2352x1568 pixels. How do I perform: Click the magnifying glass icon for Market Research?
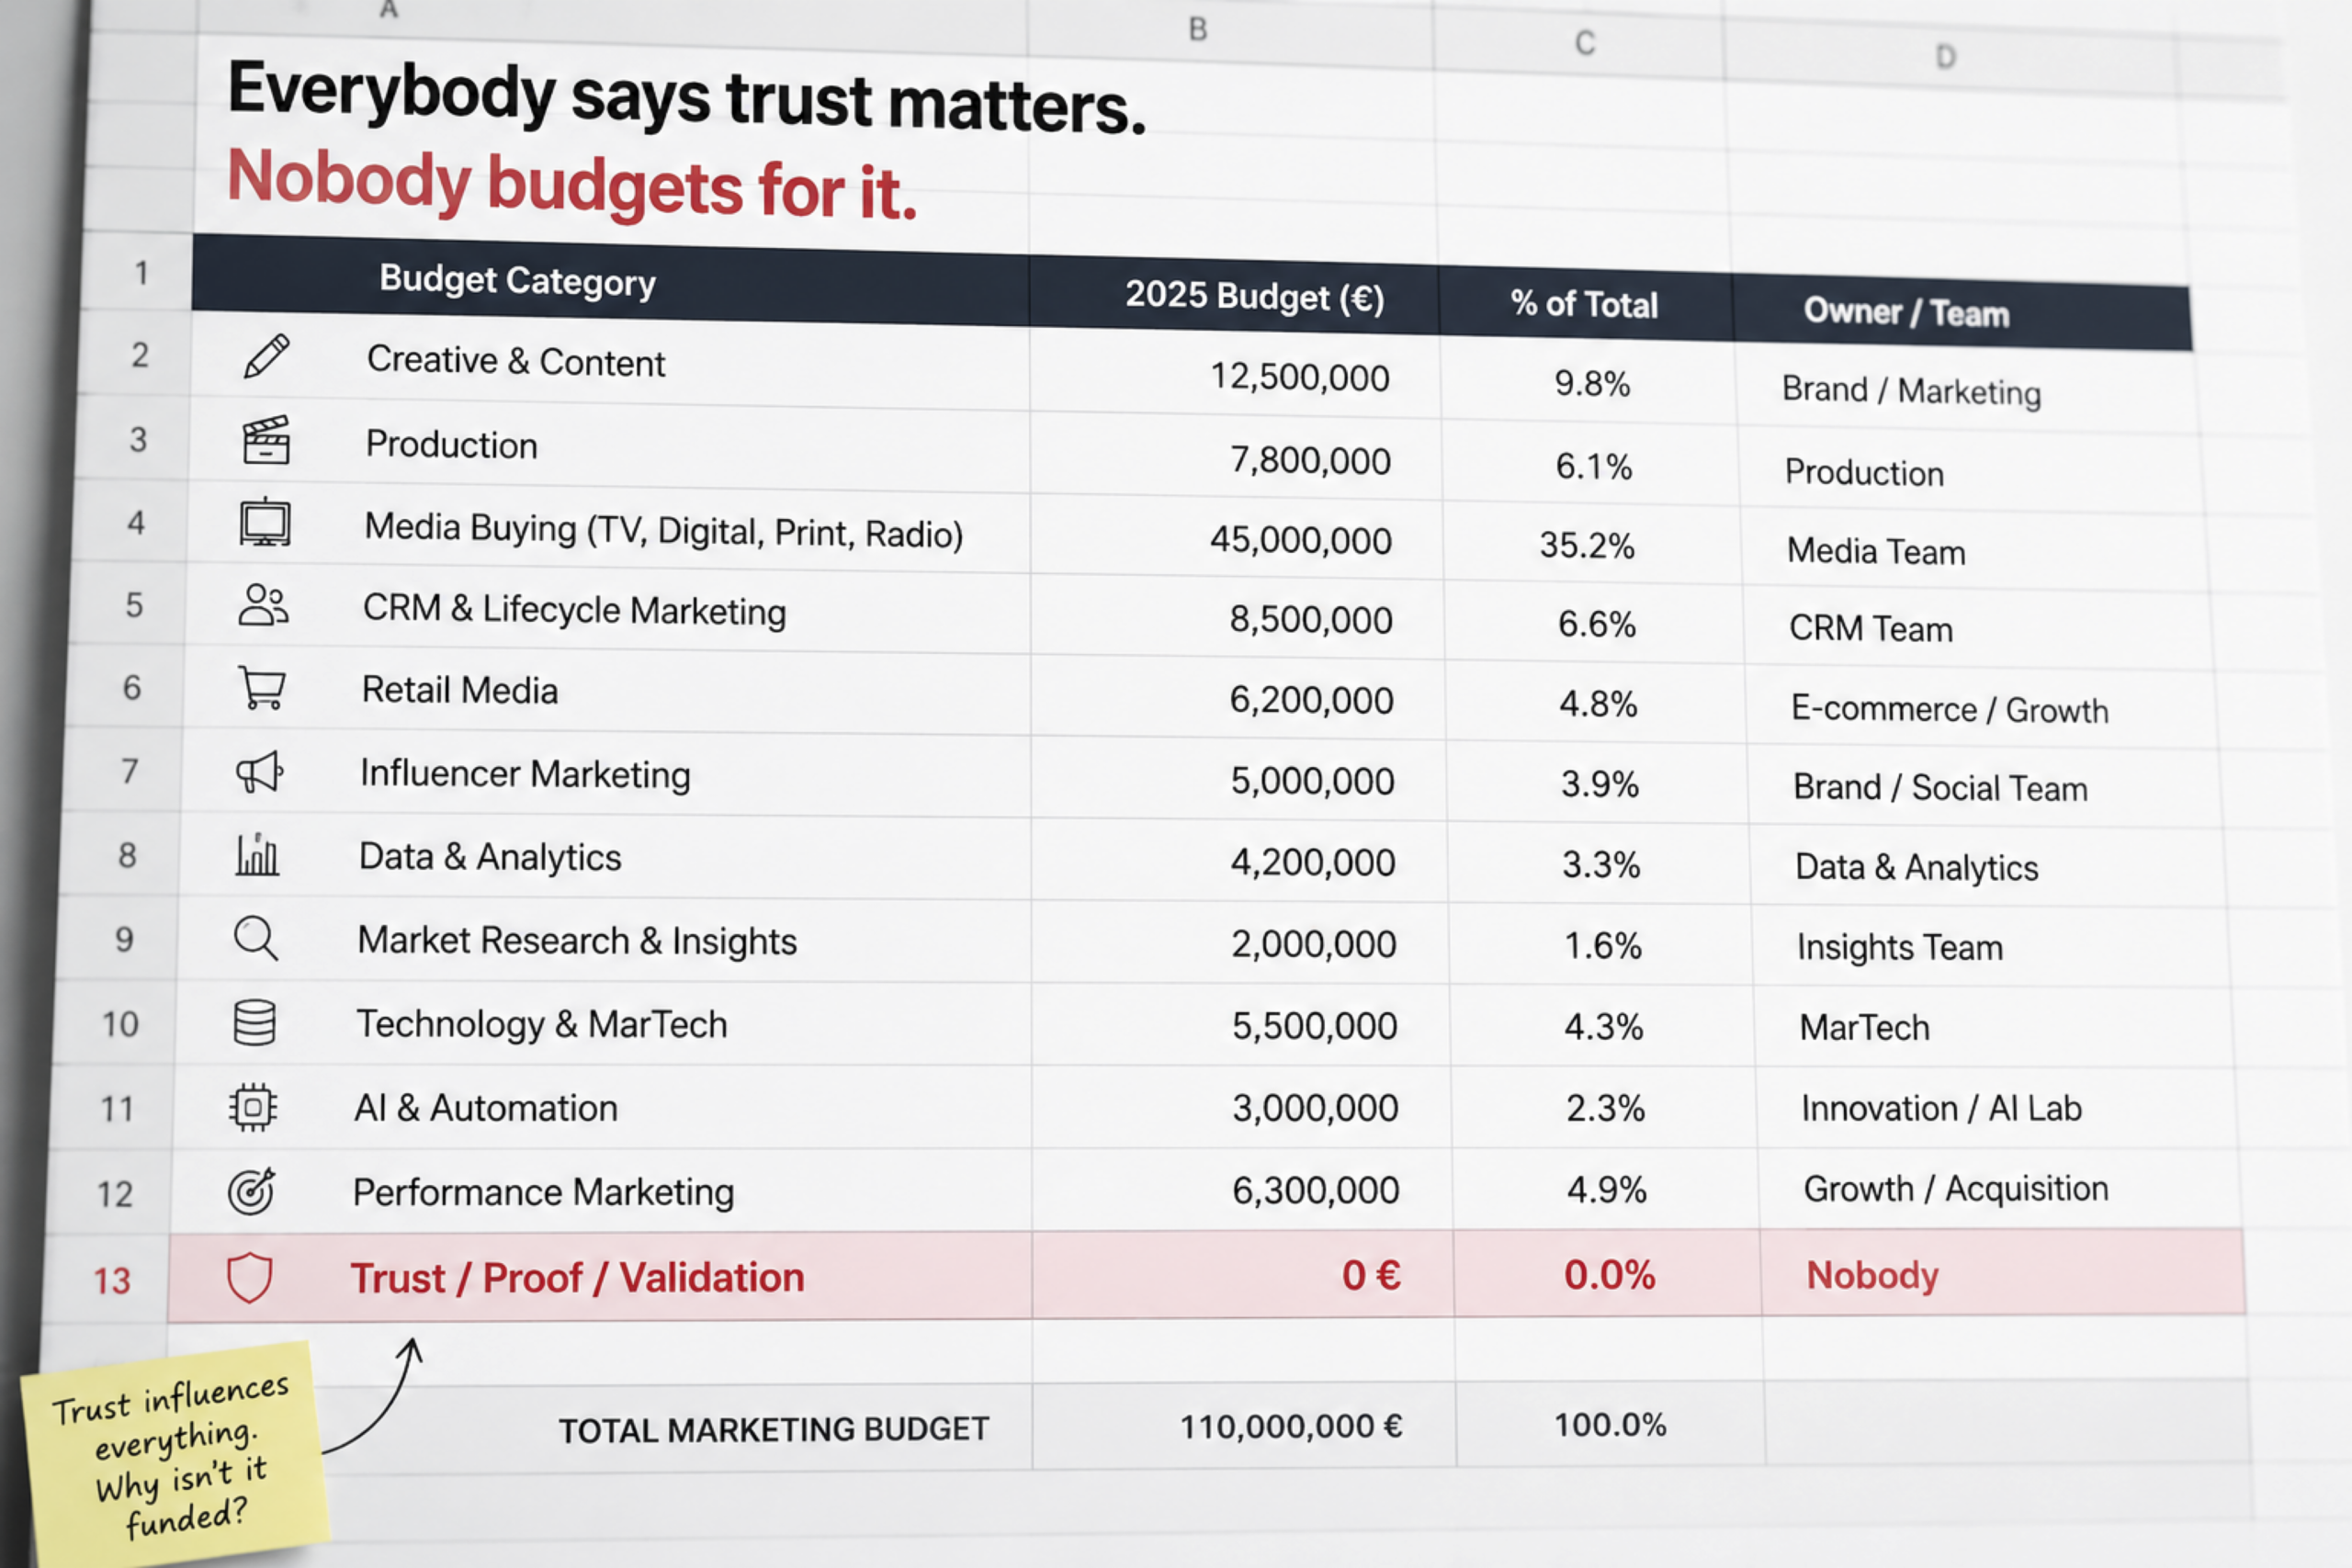[256, 938]
